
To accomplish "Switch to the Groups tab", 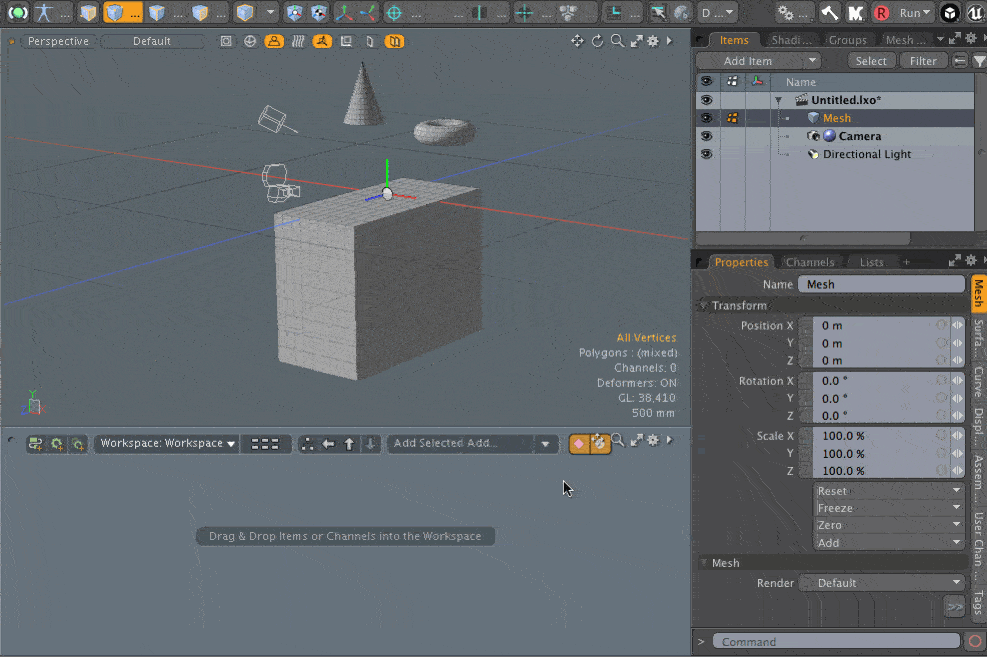I will (x=847, y=40).
